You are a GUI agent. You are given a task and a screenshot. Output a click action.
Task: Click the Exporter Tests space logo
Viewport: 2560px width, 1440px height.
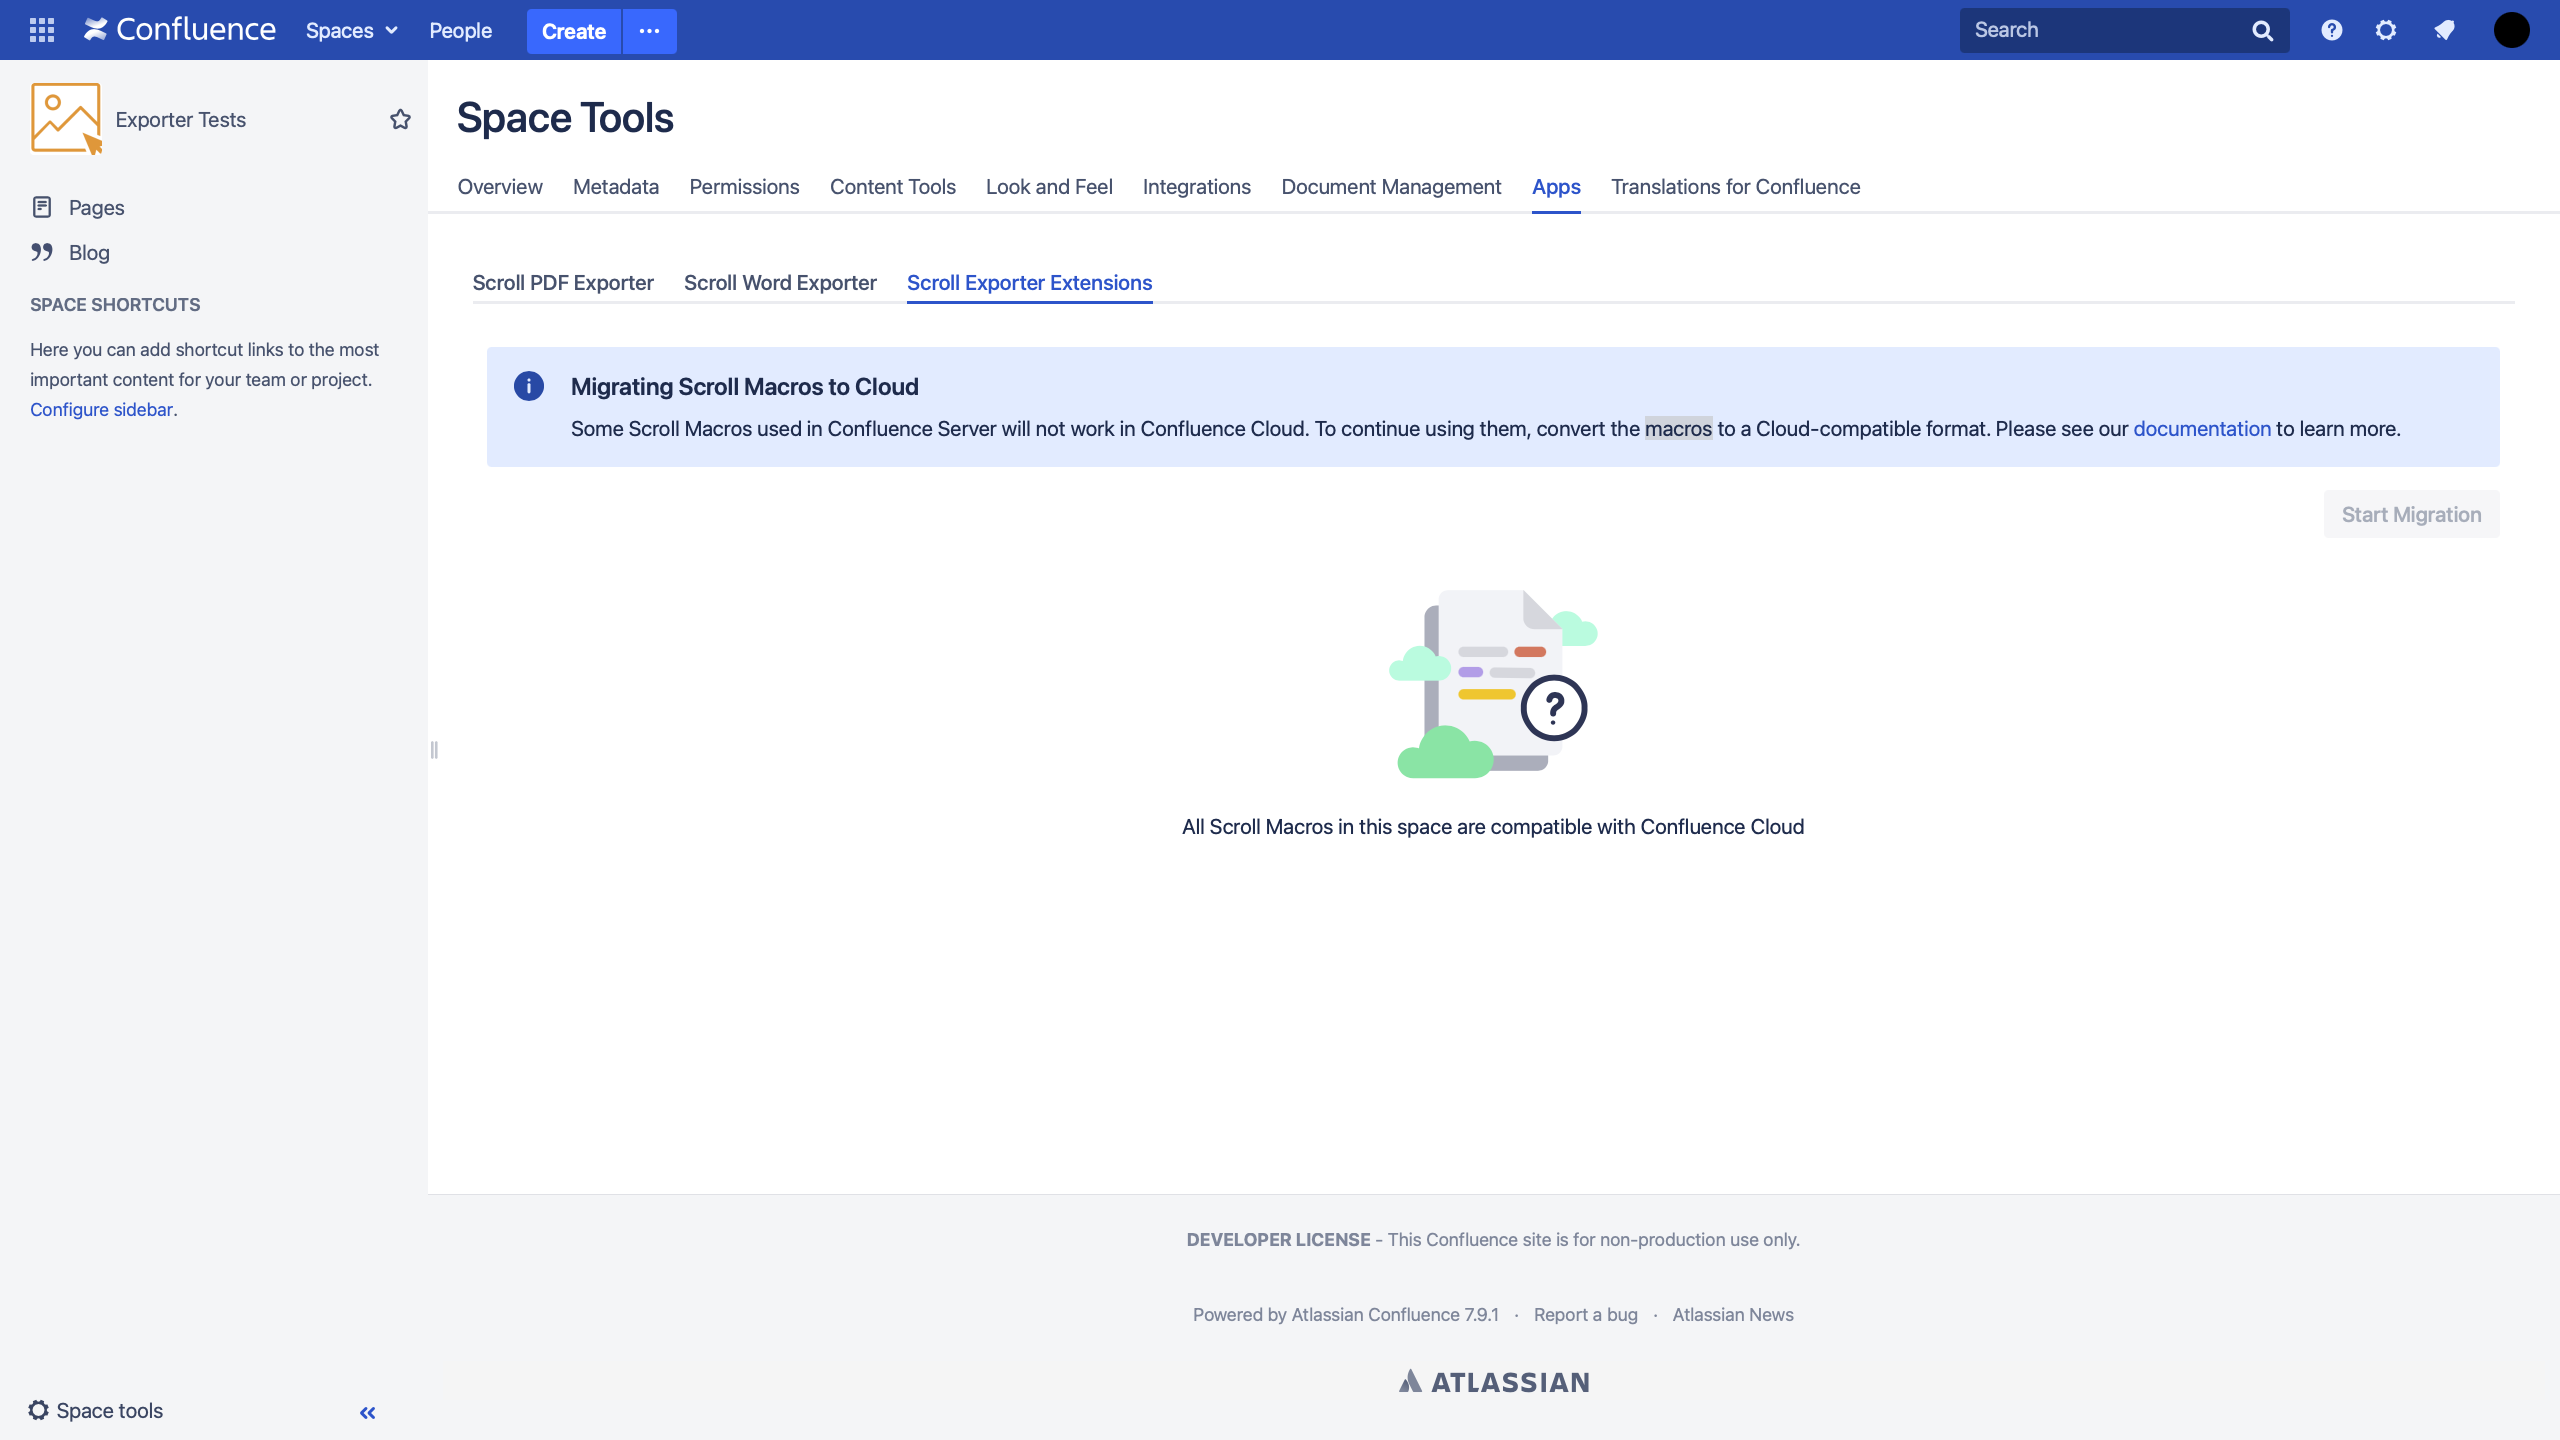(x=66, y=118)
